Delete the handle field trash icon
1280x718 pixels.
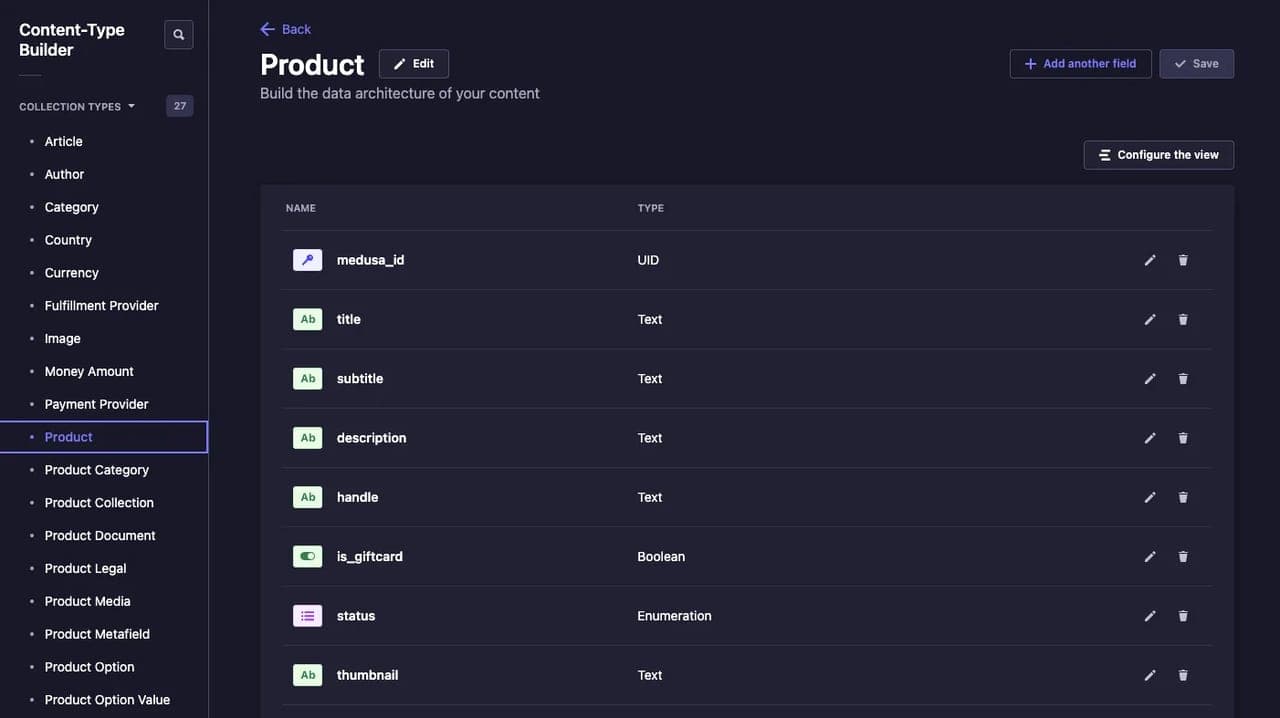click(1183, 497)
